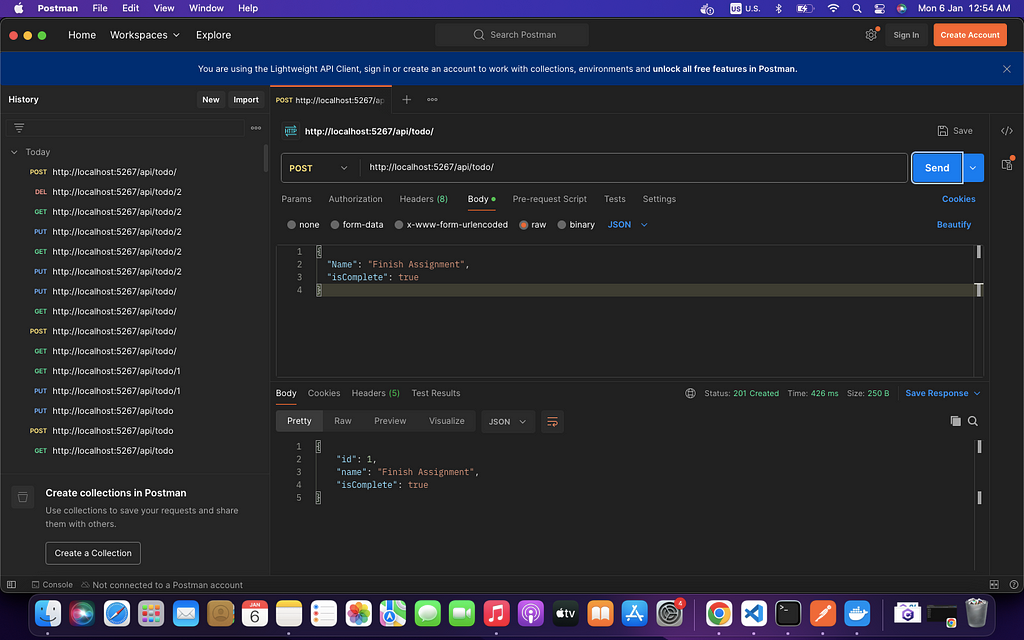Open Postman from the dock
This screenshot has height=640, width=1024.
click(x=823, y=613)
